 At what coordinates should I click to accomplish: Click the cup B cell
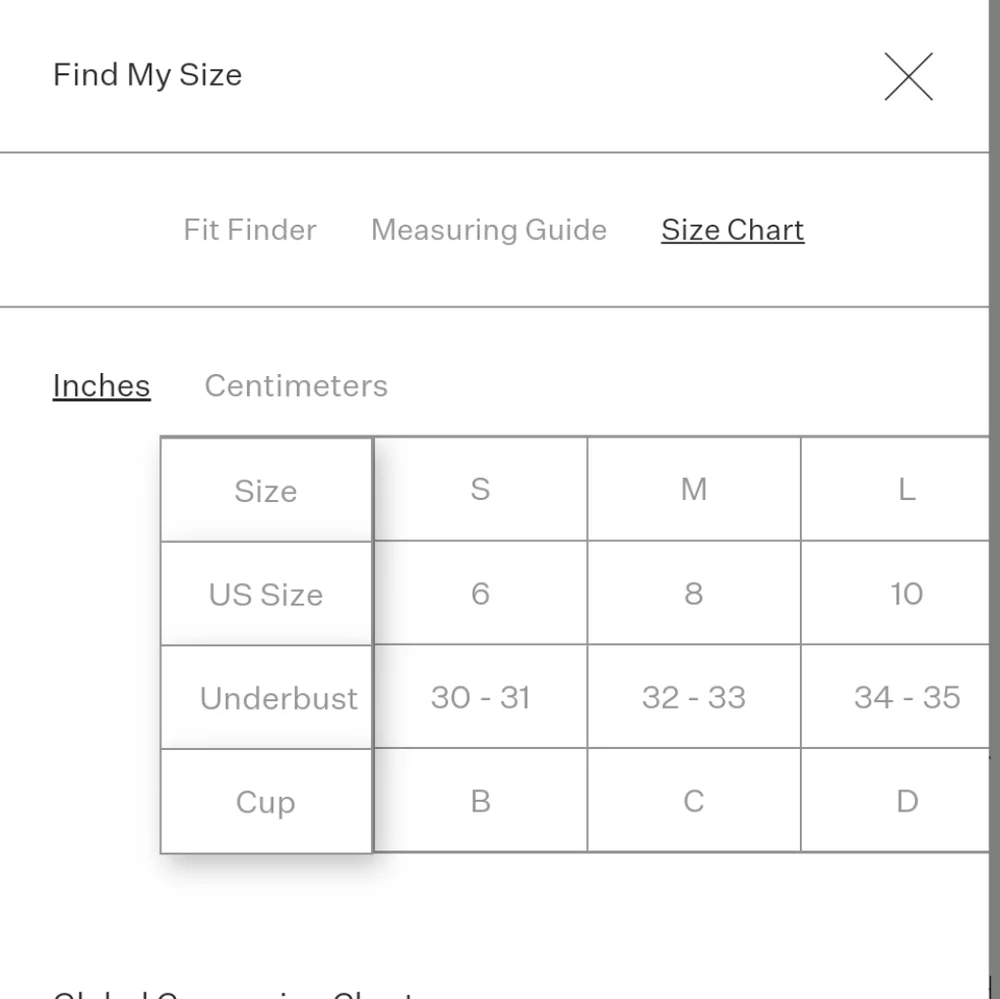pos(480,801)
